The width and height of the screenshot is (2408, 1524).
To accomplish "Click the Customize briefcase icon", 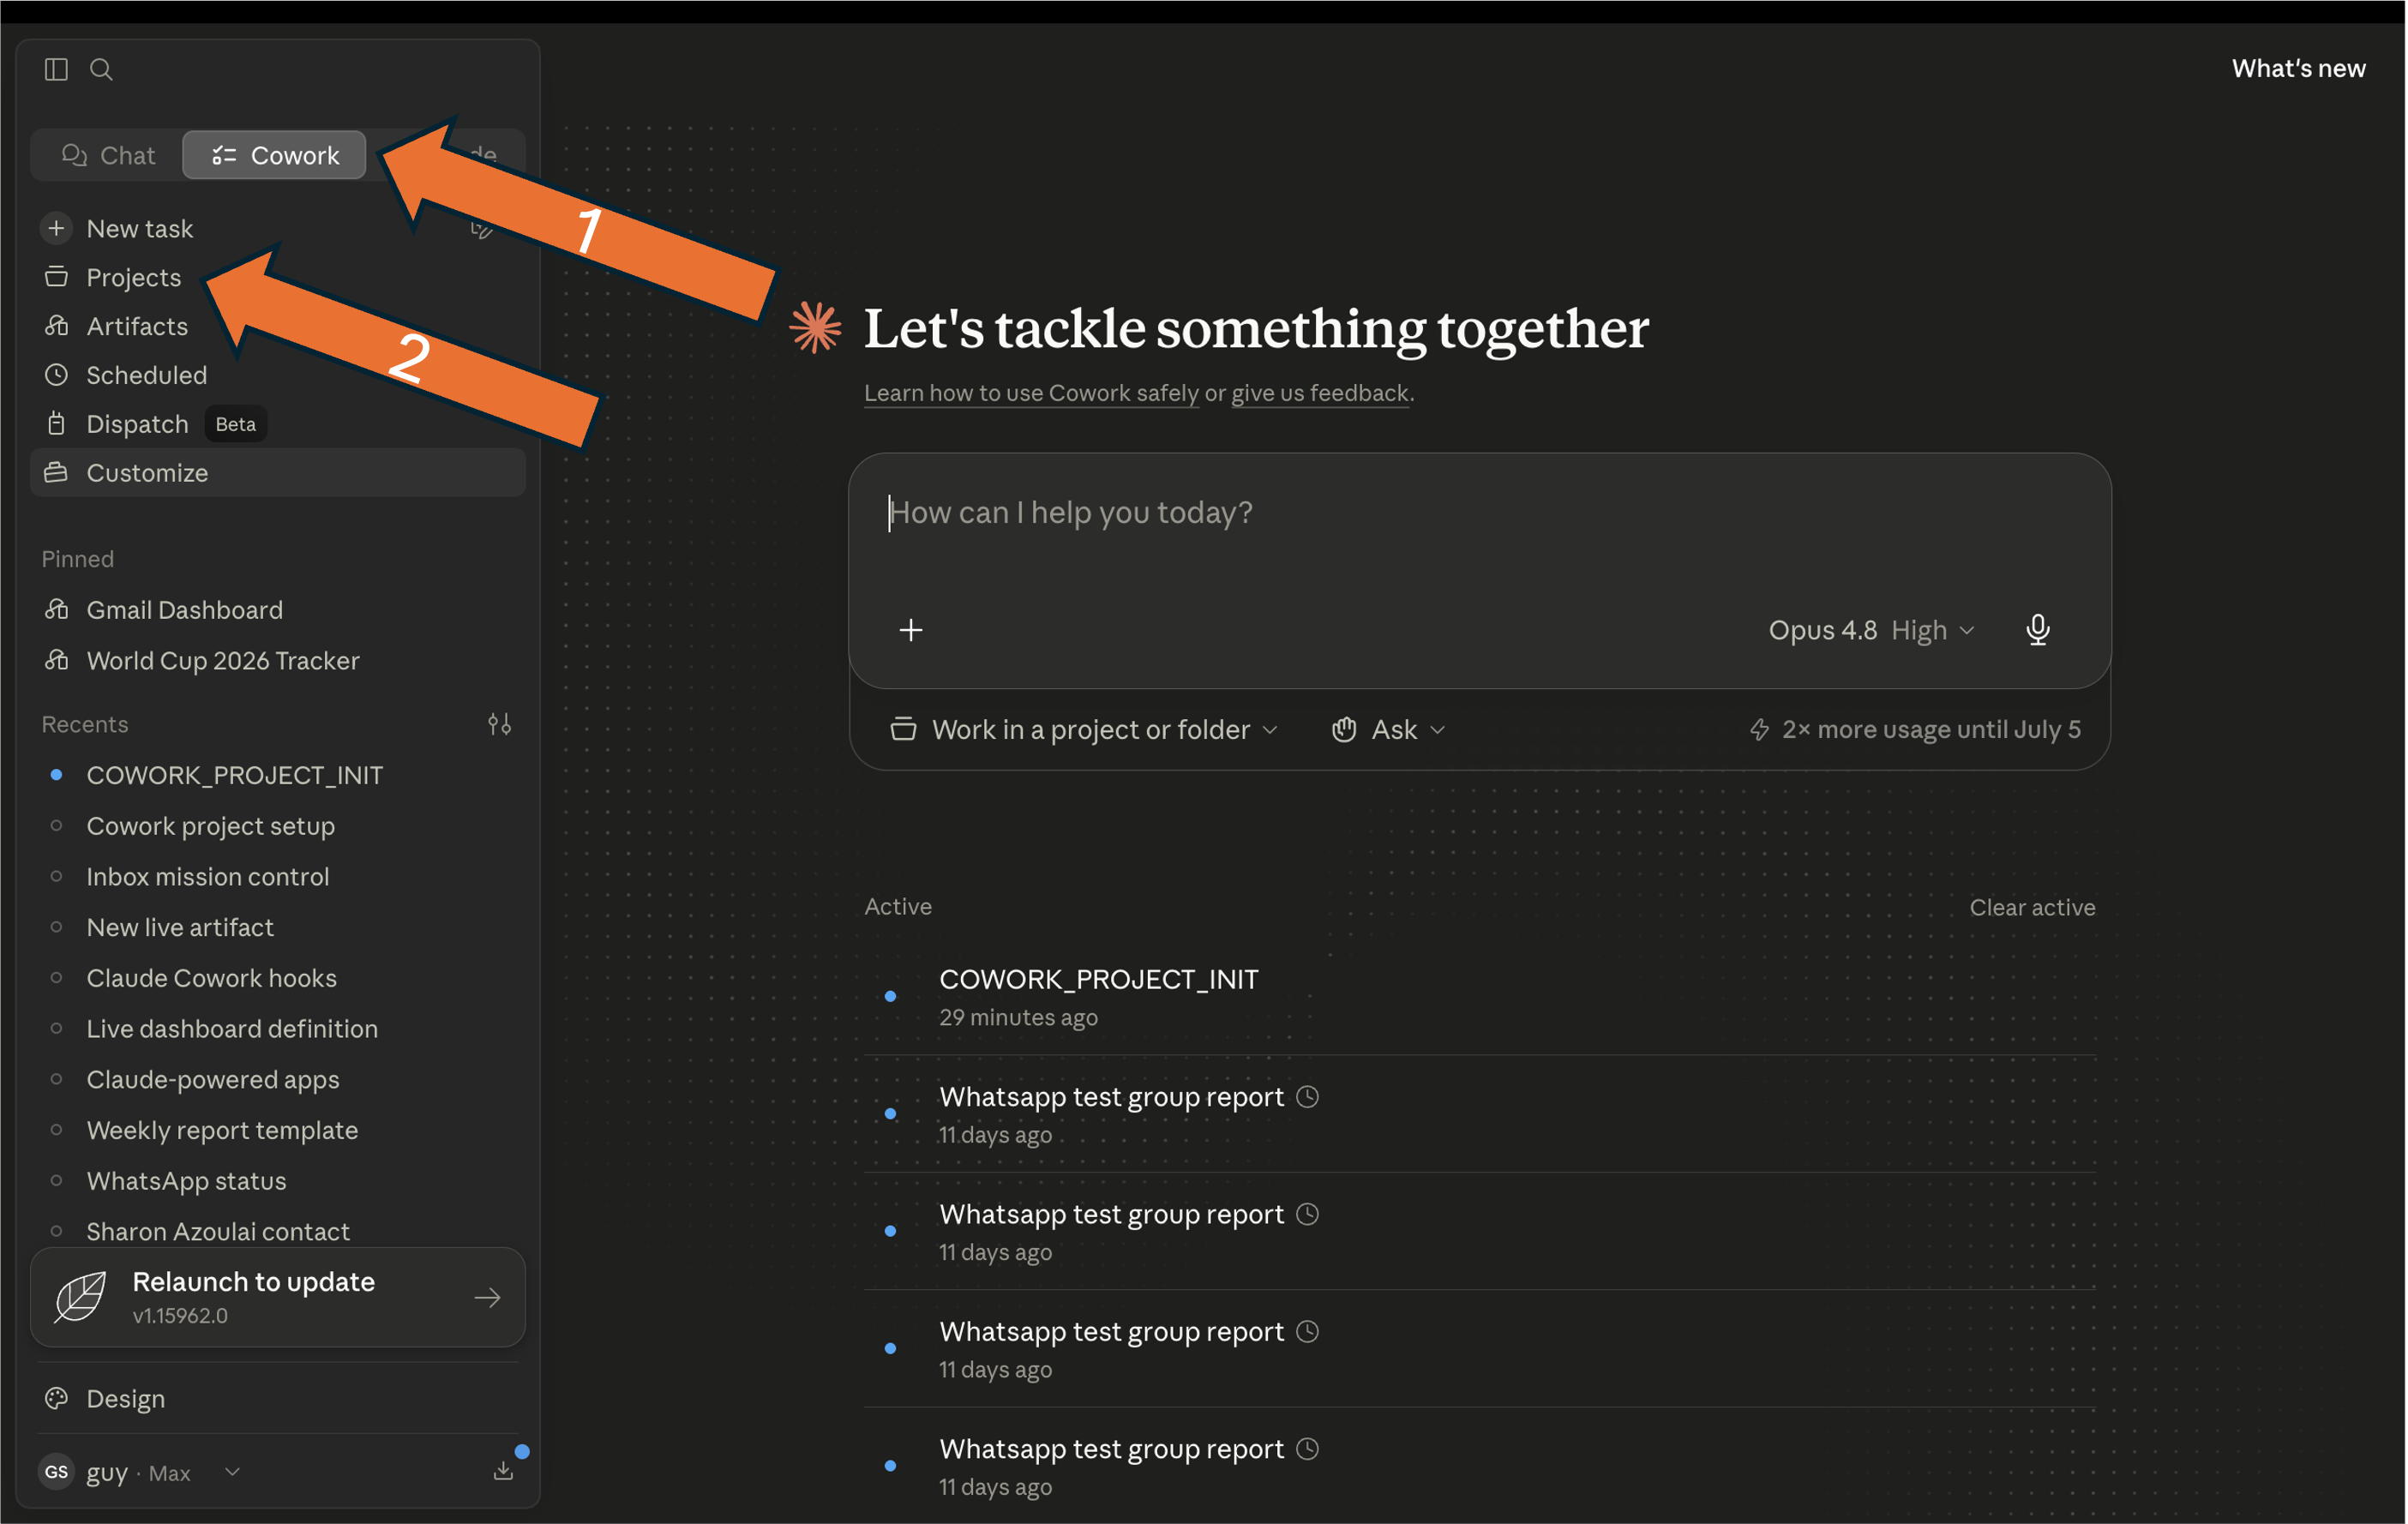I will click(x=56, y=472).
